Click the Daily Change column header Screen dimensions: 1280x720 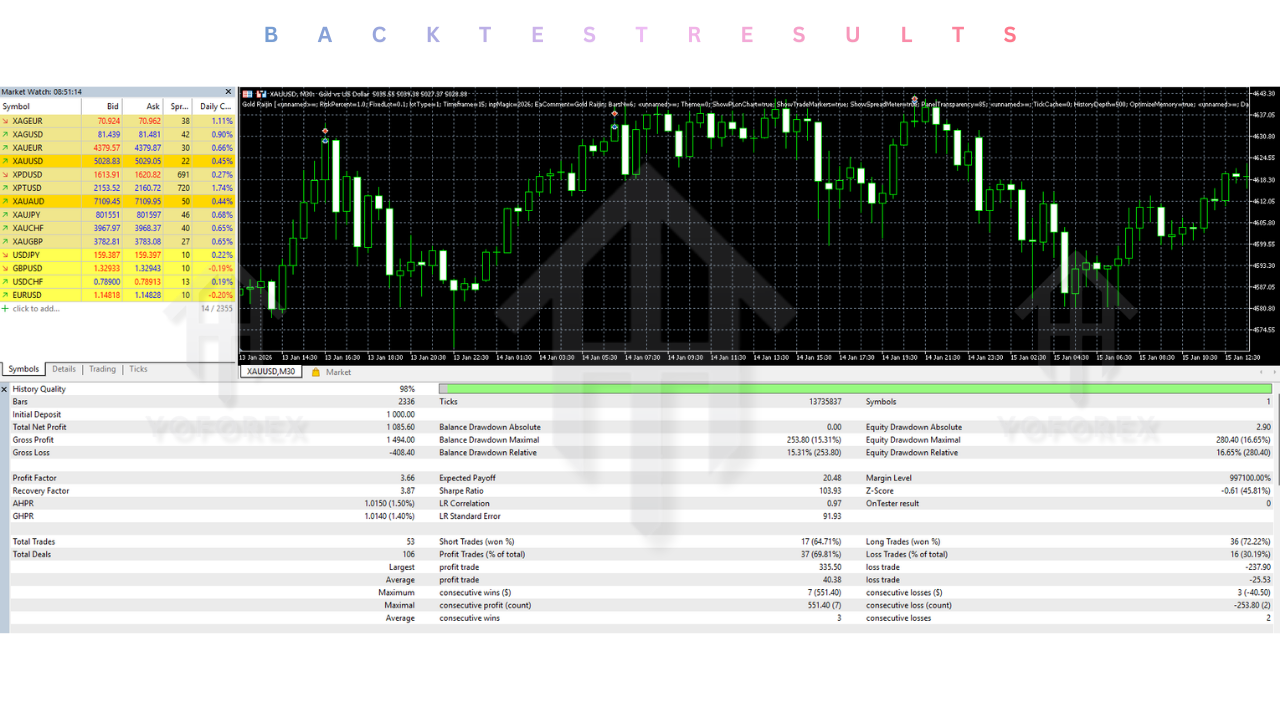pyautogui.click(x=215, y=106)
